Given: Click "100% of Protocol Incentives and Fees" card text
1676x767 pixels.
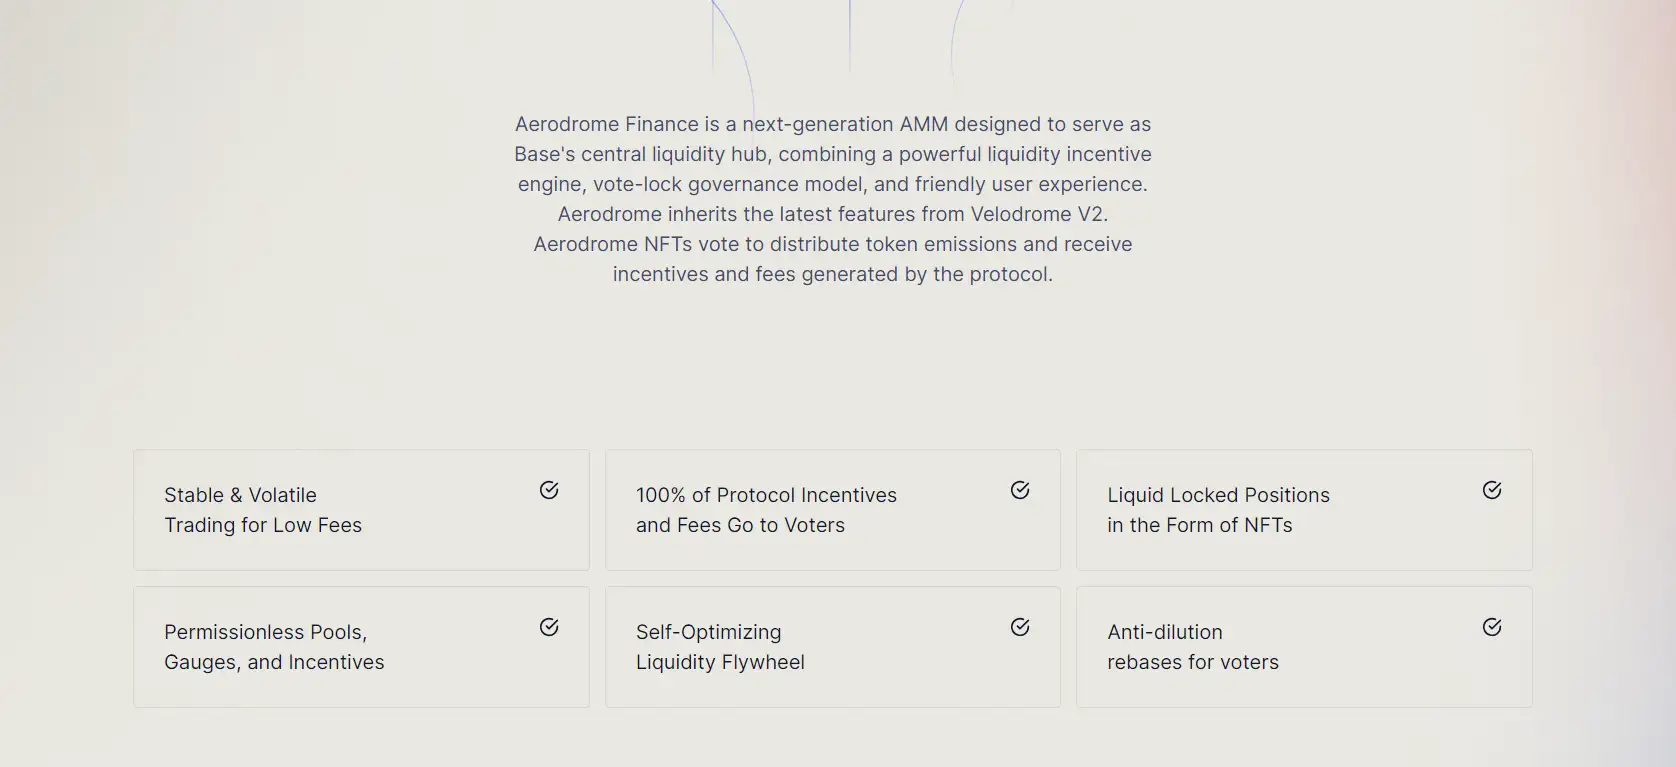Looking at the screenshot, I should point(766,510).
